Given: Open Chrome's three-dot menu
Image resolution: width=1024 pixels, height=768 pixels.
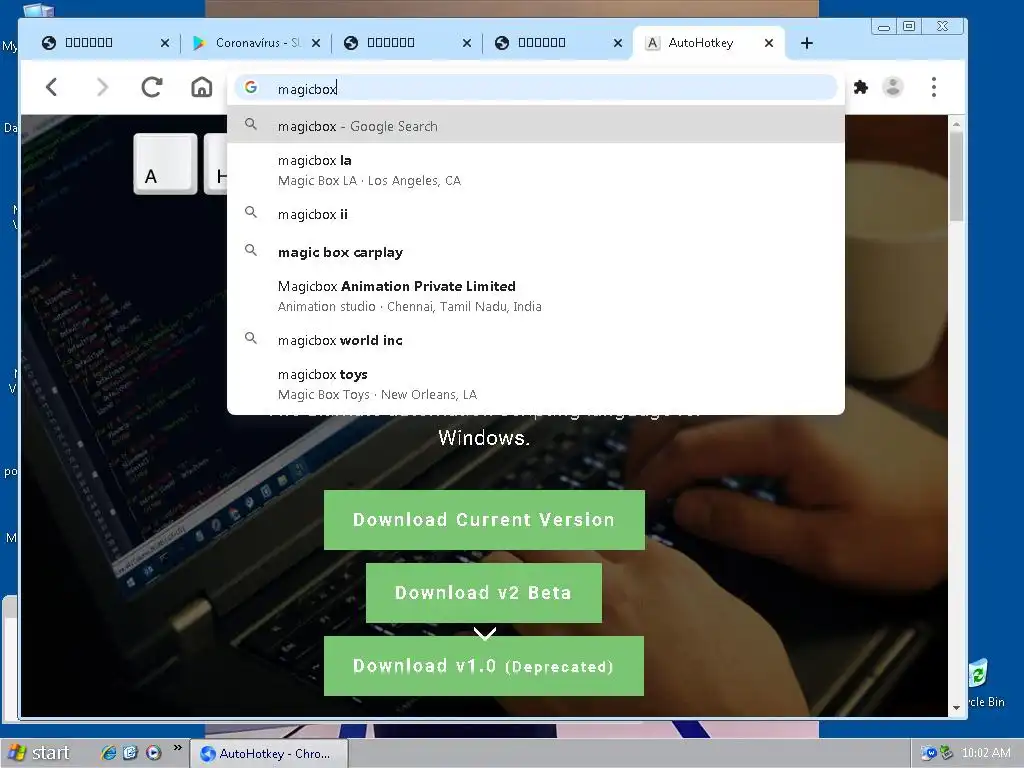Looking at the screenshot, I should (x=934, y=87).
